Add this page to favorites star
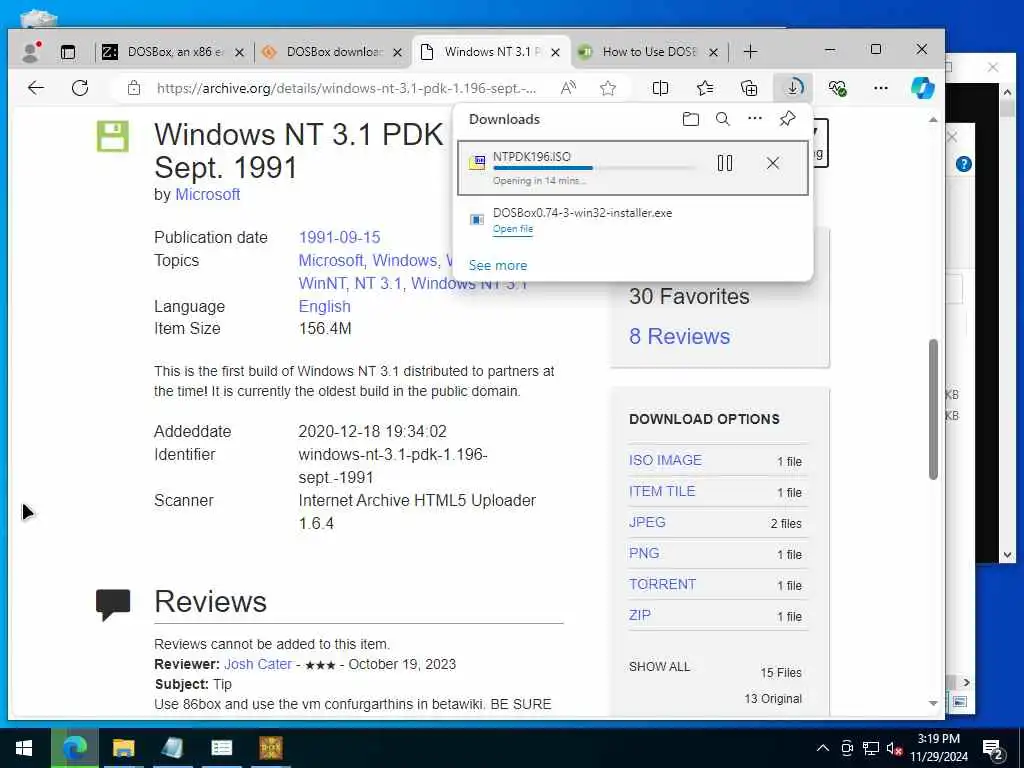 pos(608,88)
